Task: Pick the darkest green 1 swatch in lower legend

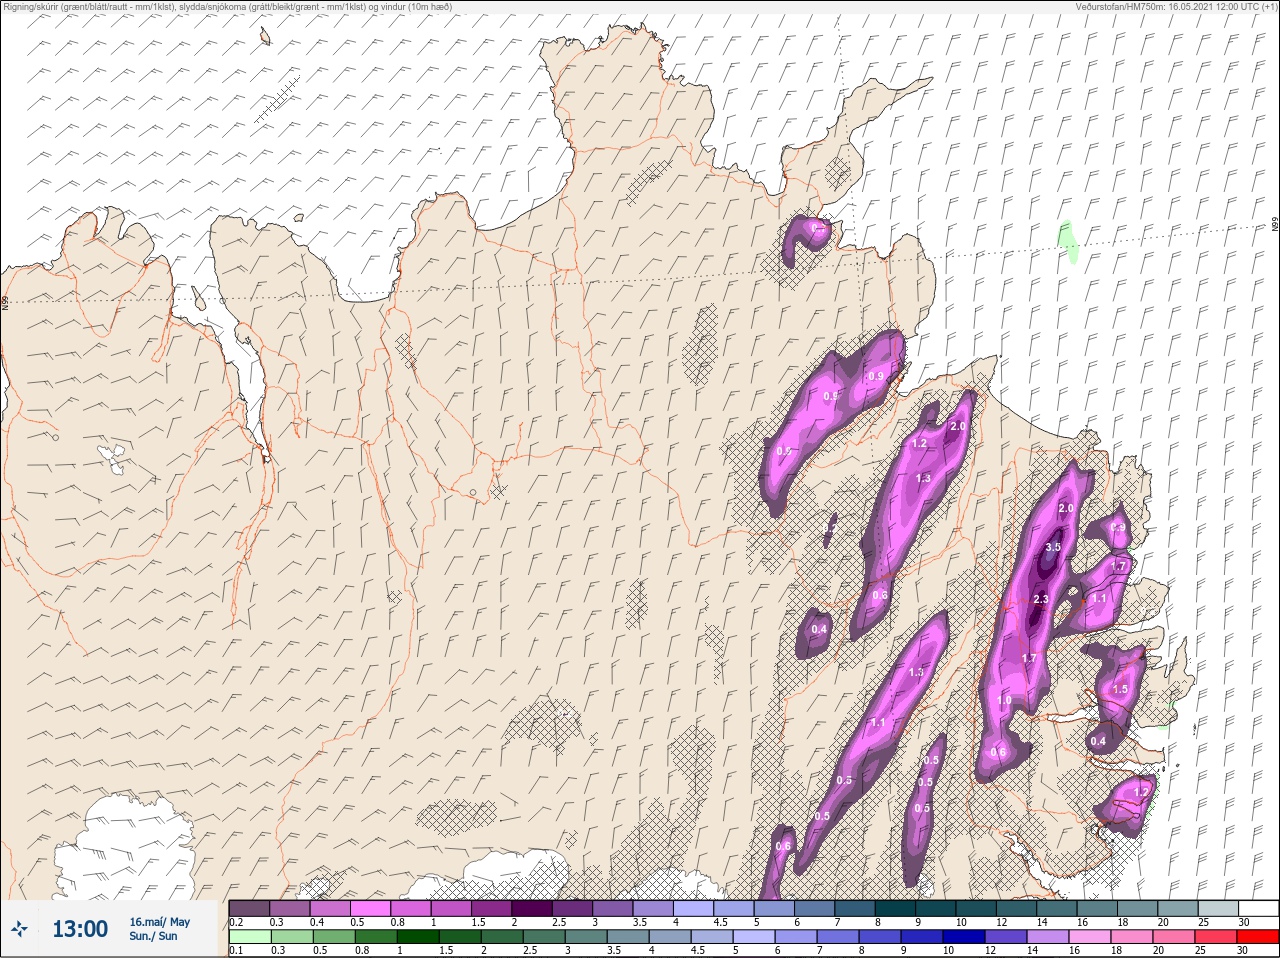Action: [418, 937]
